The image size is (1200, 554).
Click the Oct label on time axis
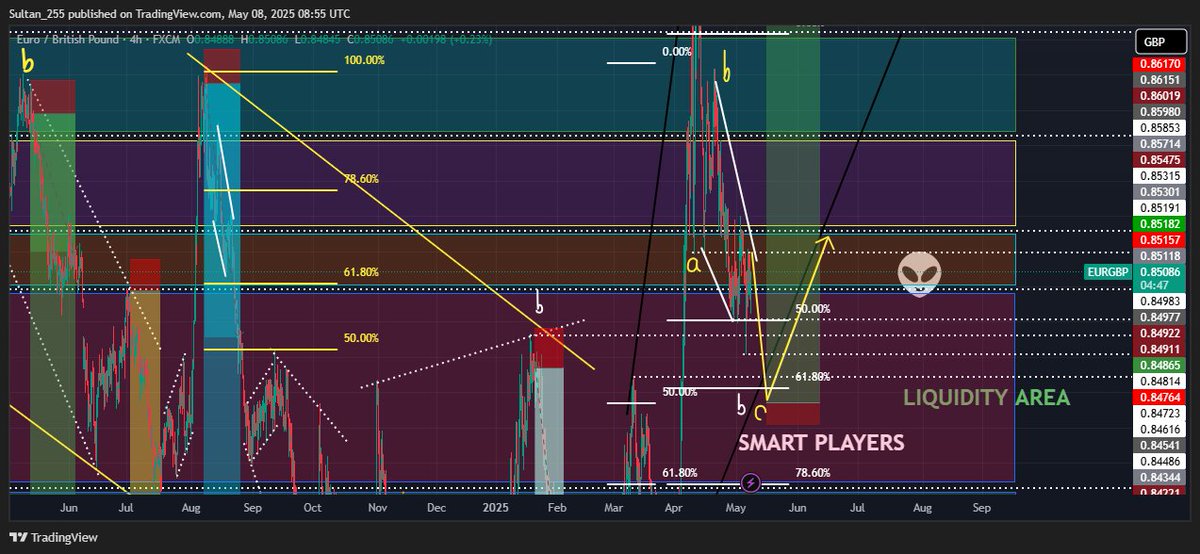point(312,508)
